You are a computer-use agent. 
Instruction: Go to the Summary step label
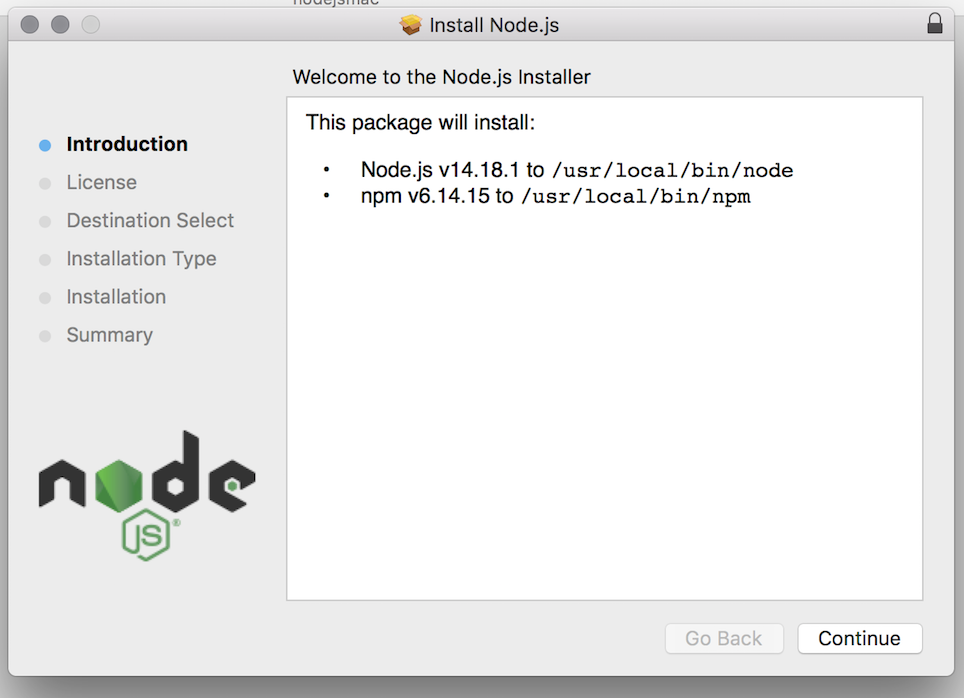coord(110,335)
